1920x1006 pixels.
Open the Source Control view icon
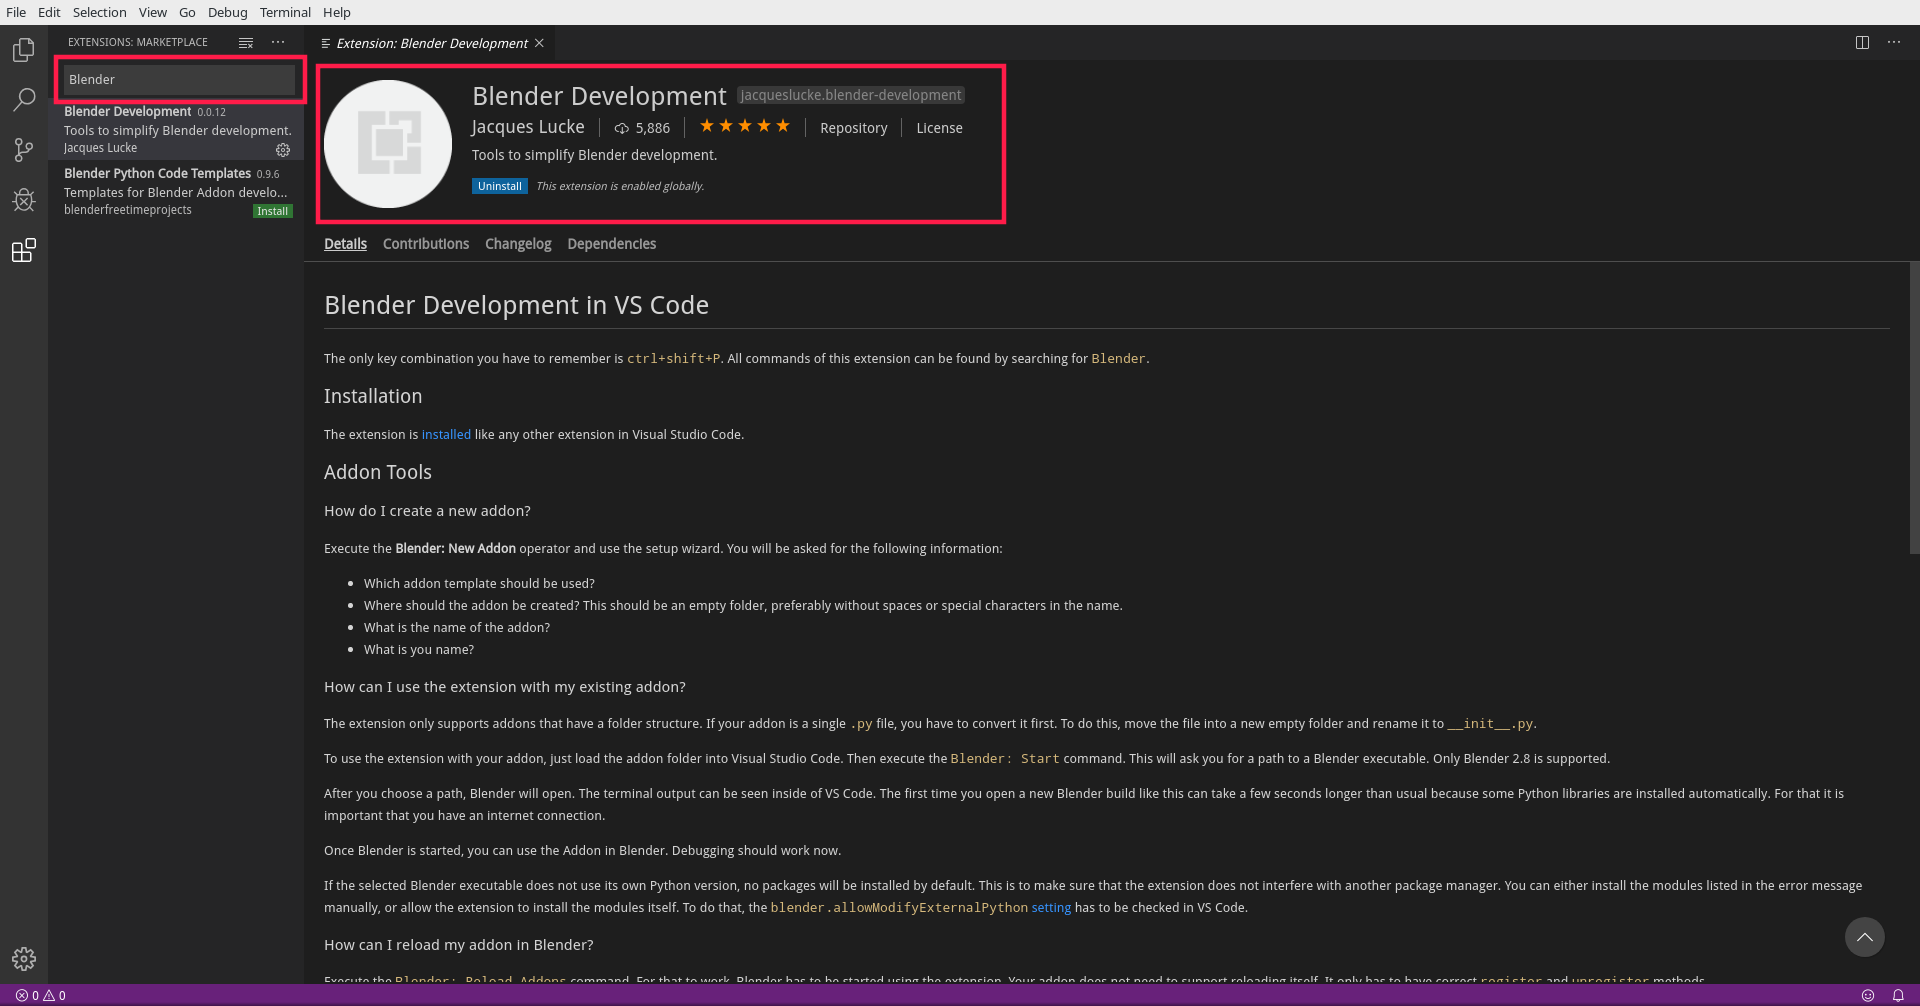point(24,150)
